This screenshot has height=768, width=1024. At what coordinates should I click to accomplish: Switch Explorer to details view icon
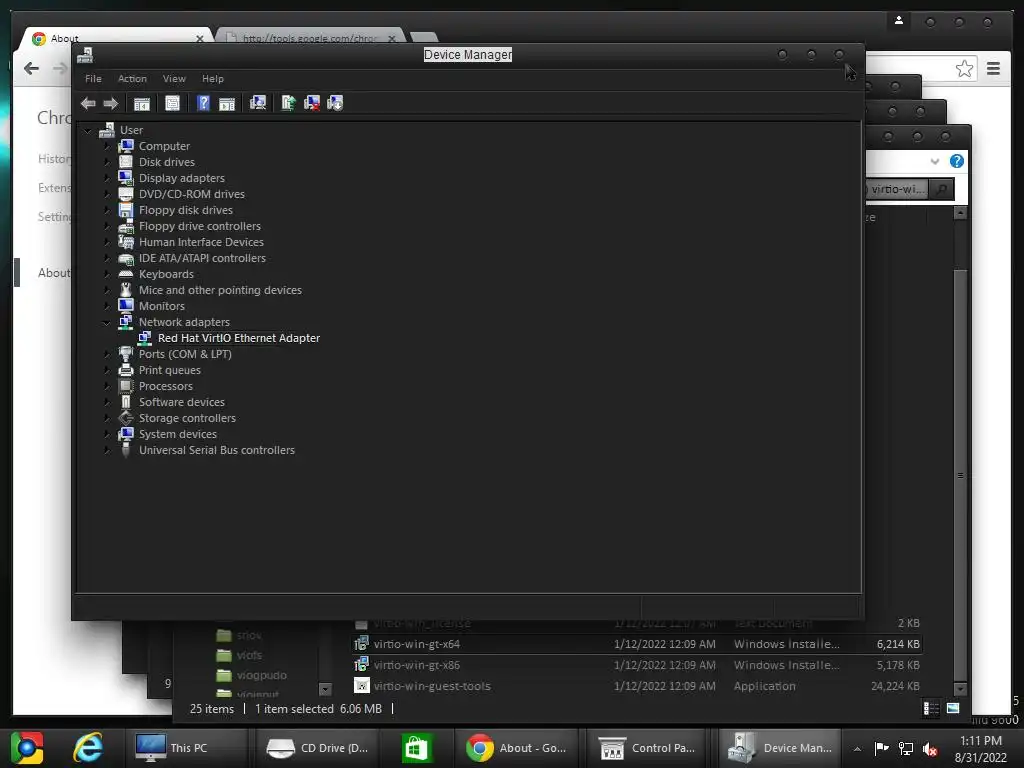(x=931, y=708)
